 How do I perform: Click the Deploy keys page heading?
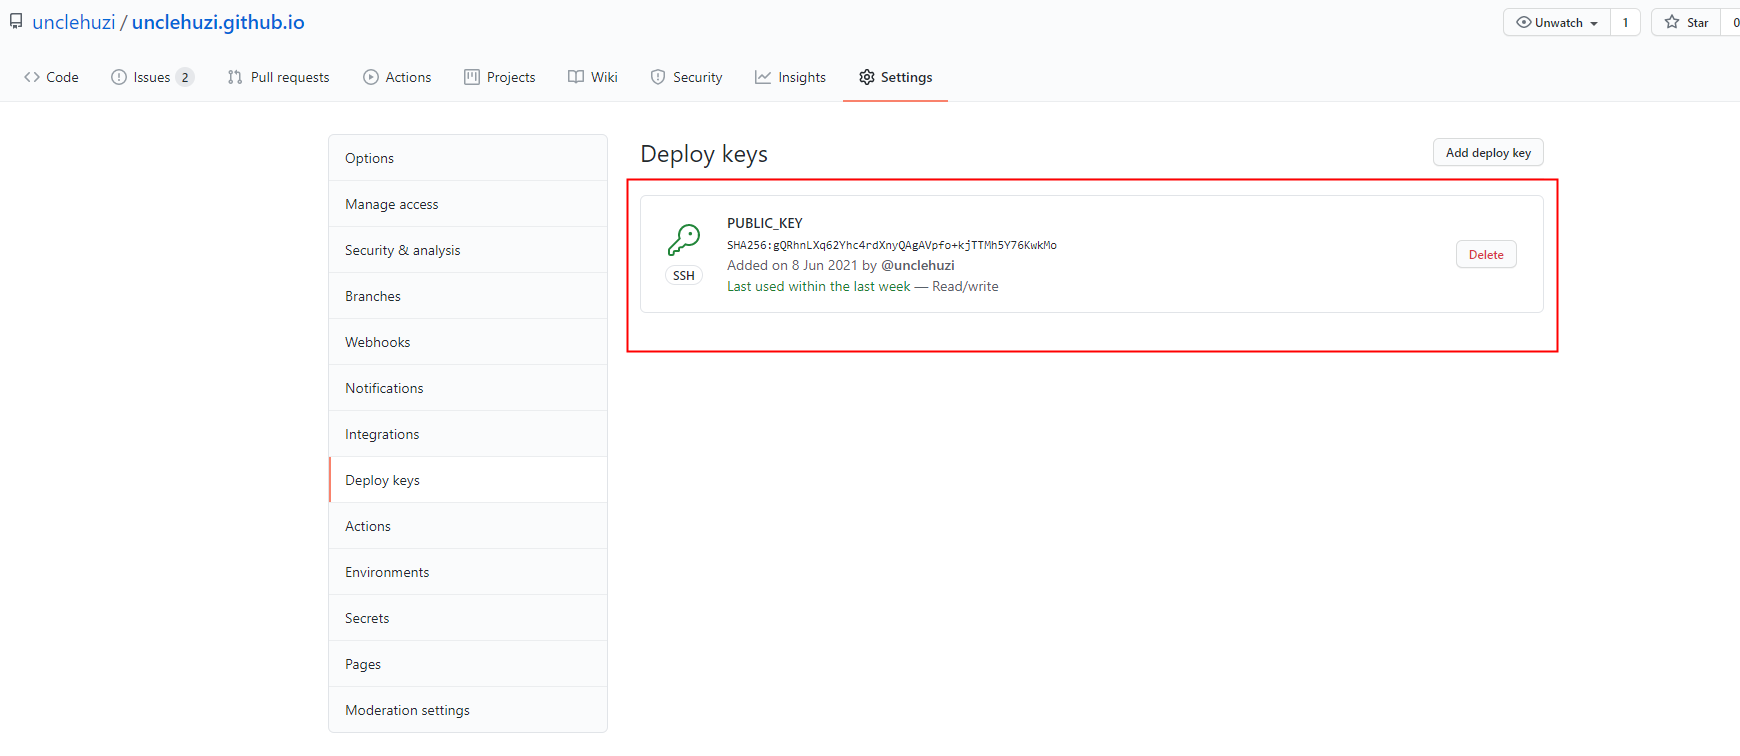tap(704, 154)
